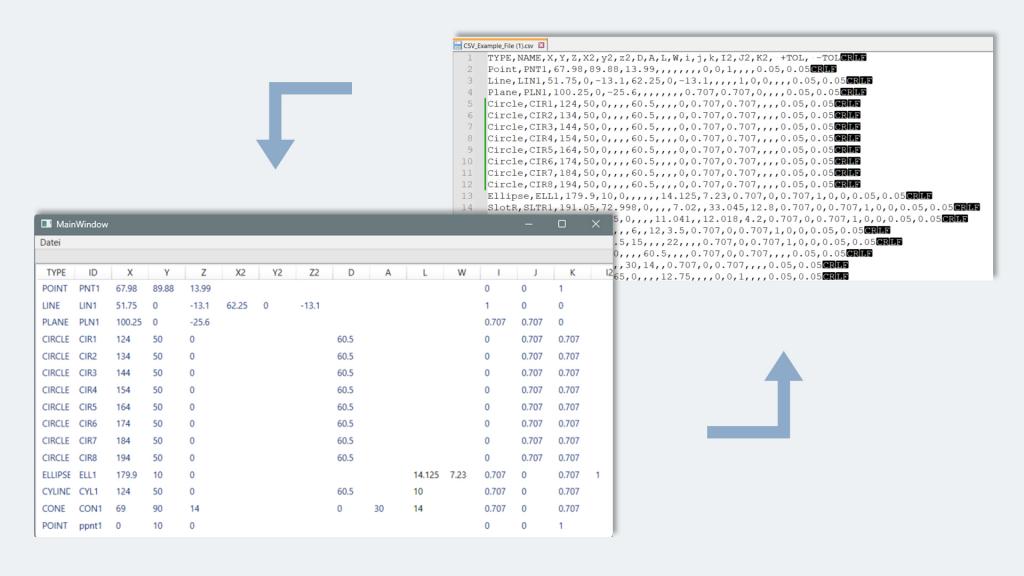Sort the table by TYPE column header
This screenshot has width=1024, height=576.
point(56,272)
